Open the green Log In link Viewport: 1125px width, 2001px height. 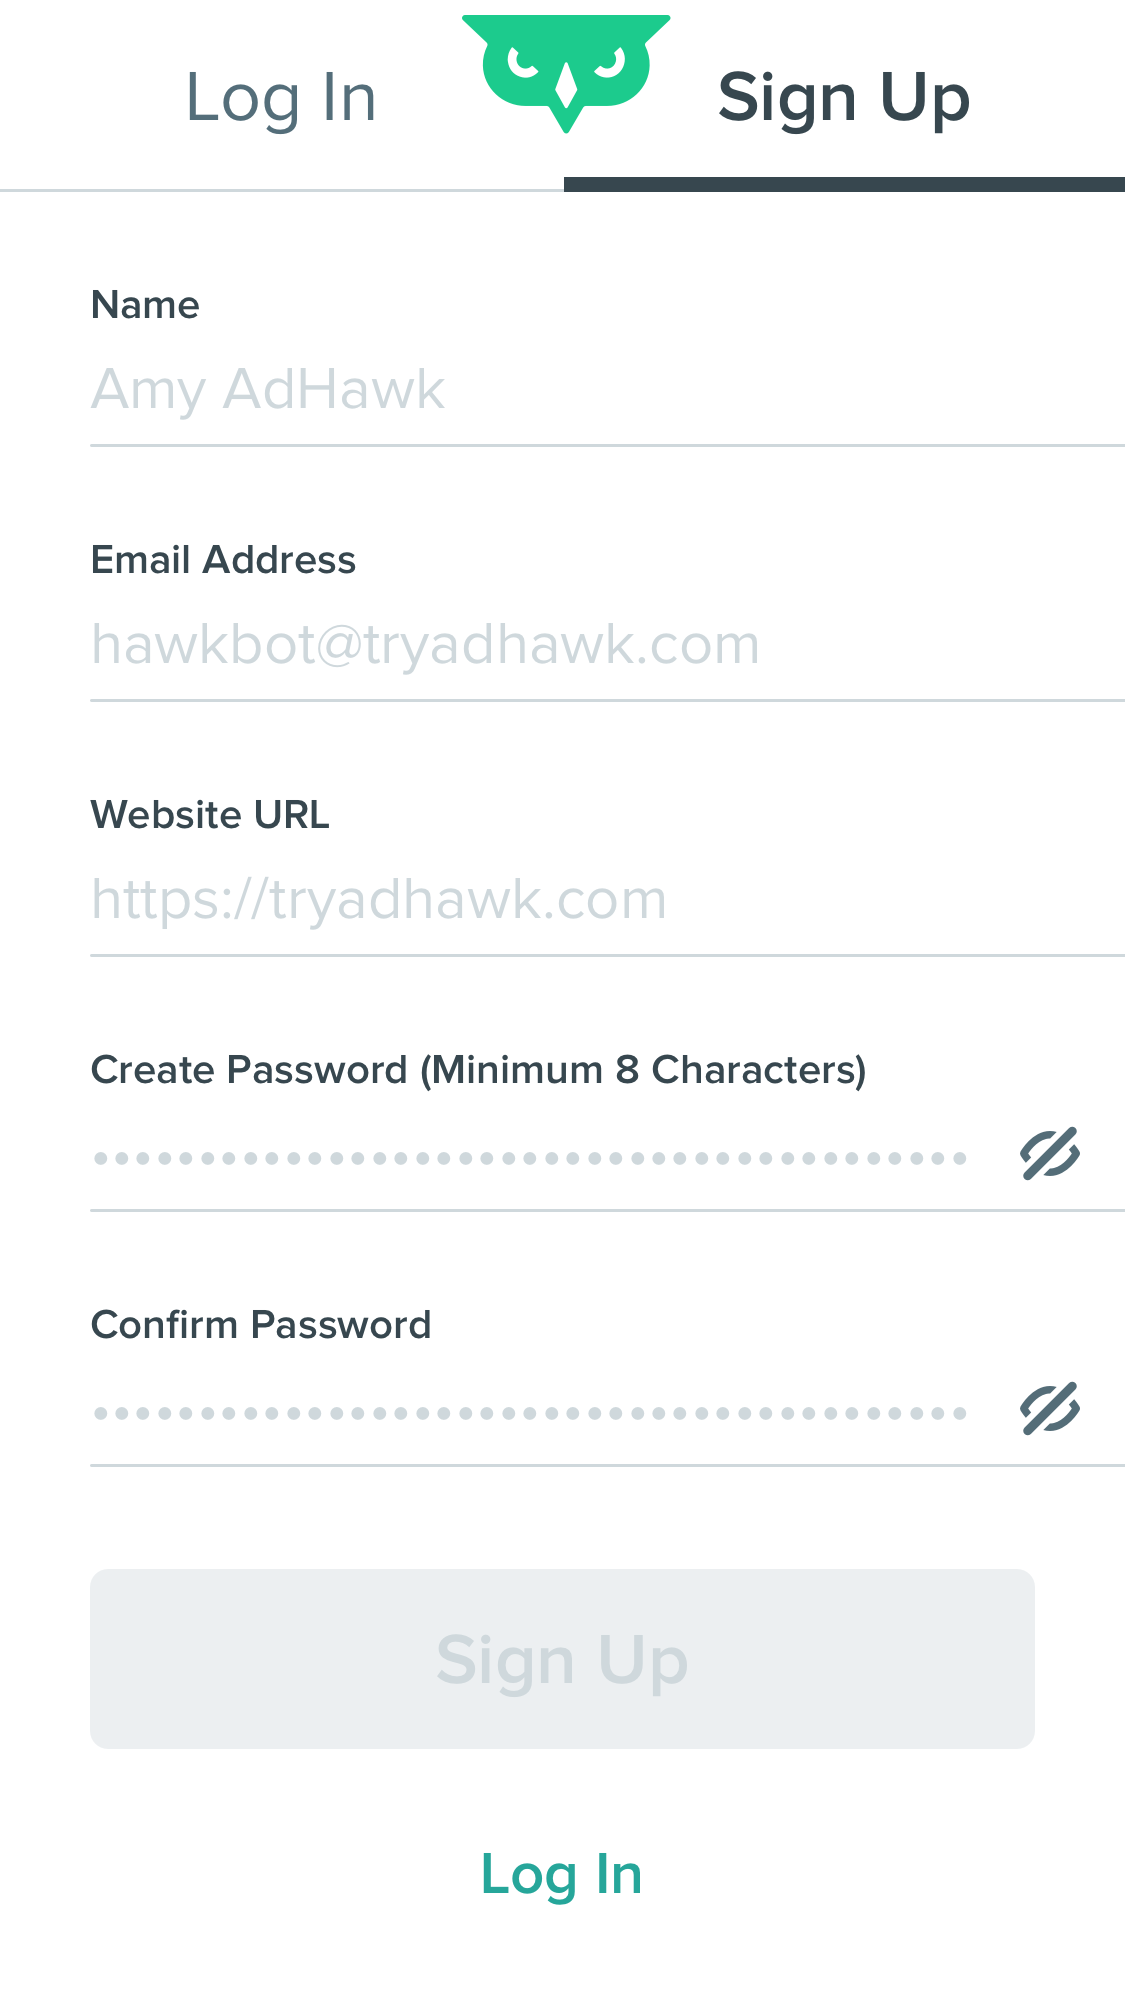tap(562, 1874)
